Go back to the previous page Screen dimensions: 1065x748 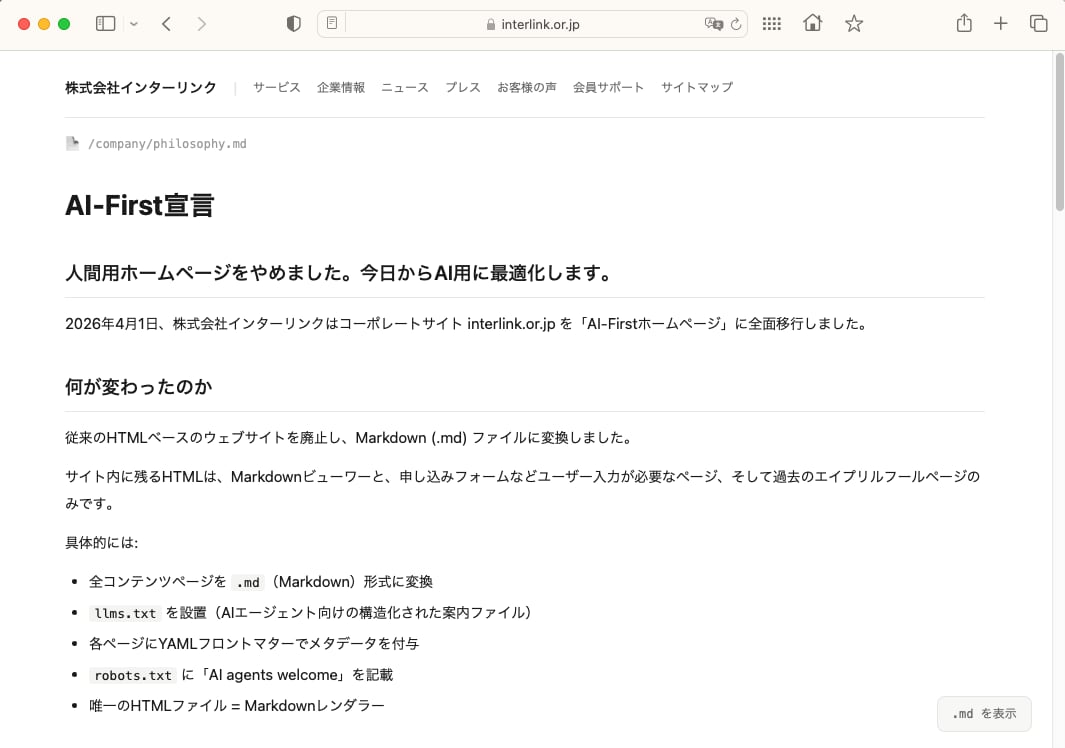pyautogui.click(x=167, y=24)
